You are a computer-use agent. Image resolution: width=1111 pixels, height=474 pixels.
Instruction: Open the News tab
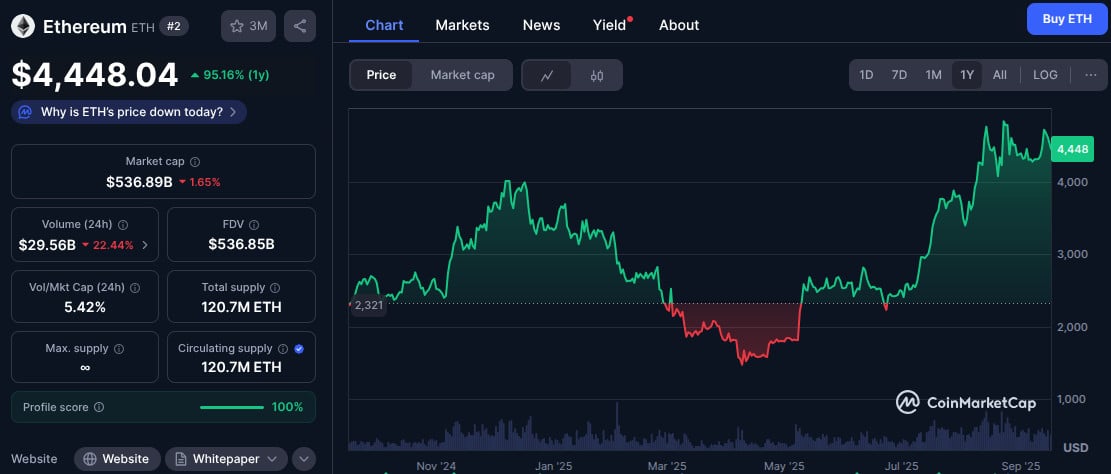[x=541, y=25]
